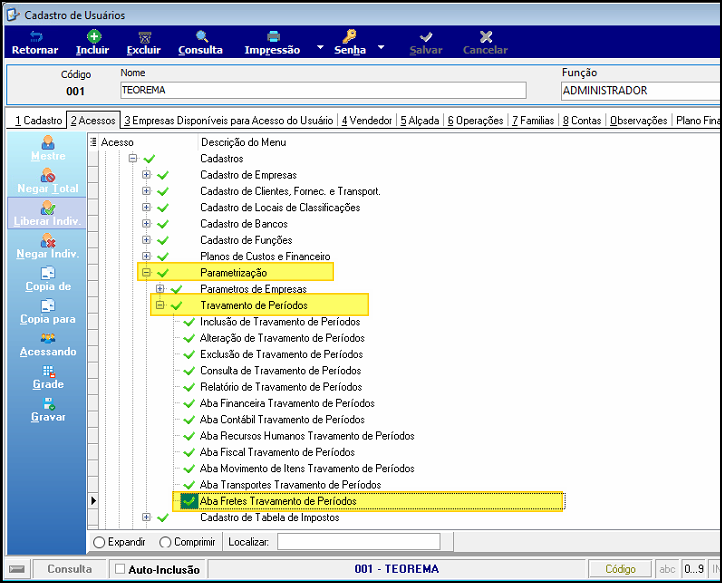Image resolution: width=722 pixels, height=583 pixels.
Task: Select Mestre in the sidebar
Action: click(48, 148)
